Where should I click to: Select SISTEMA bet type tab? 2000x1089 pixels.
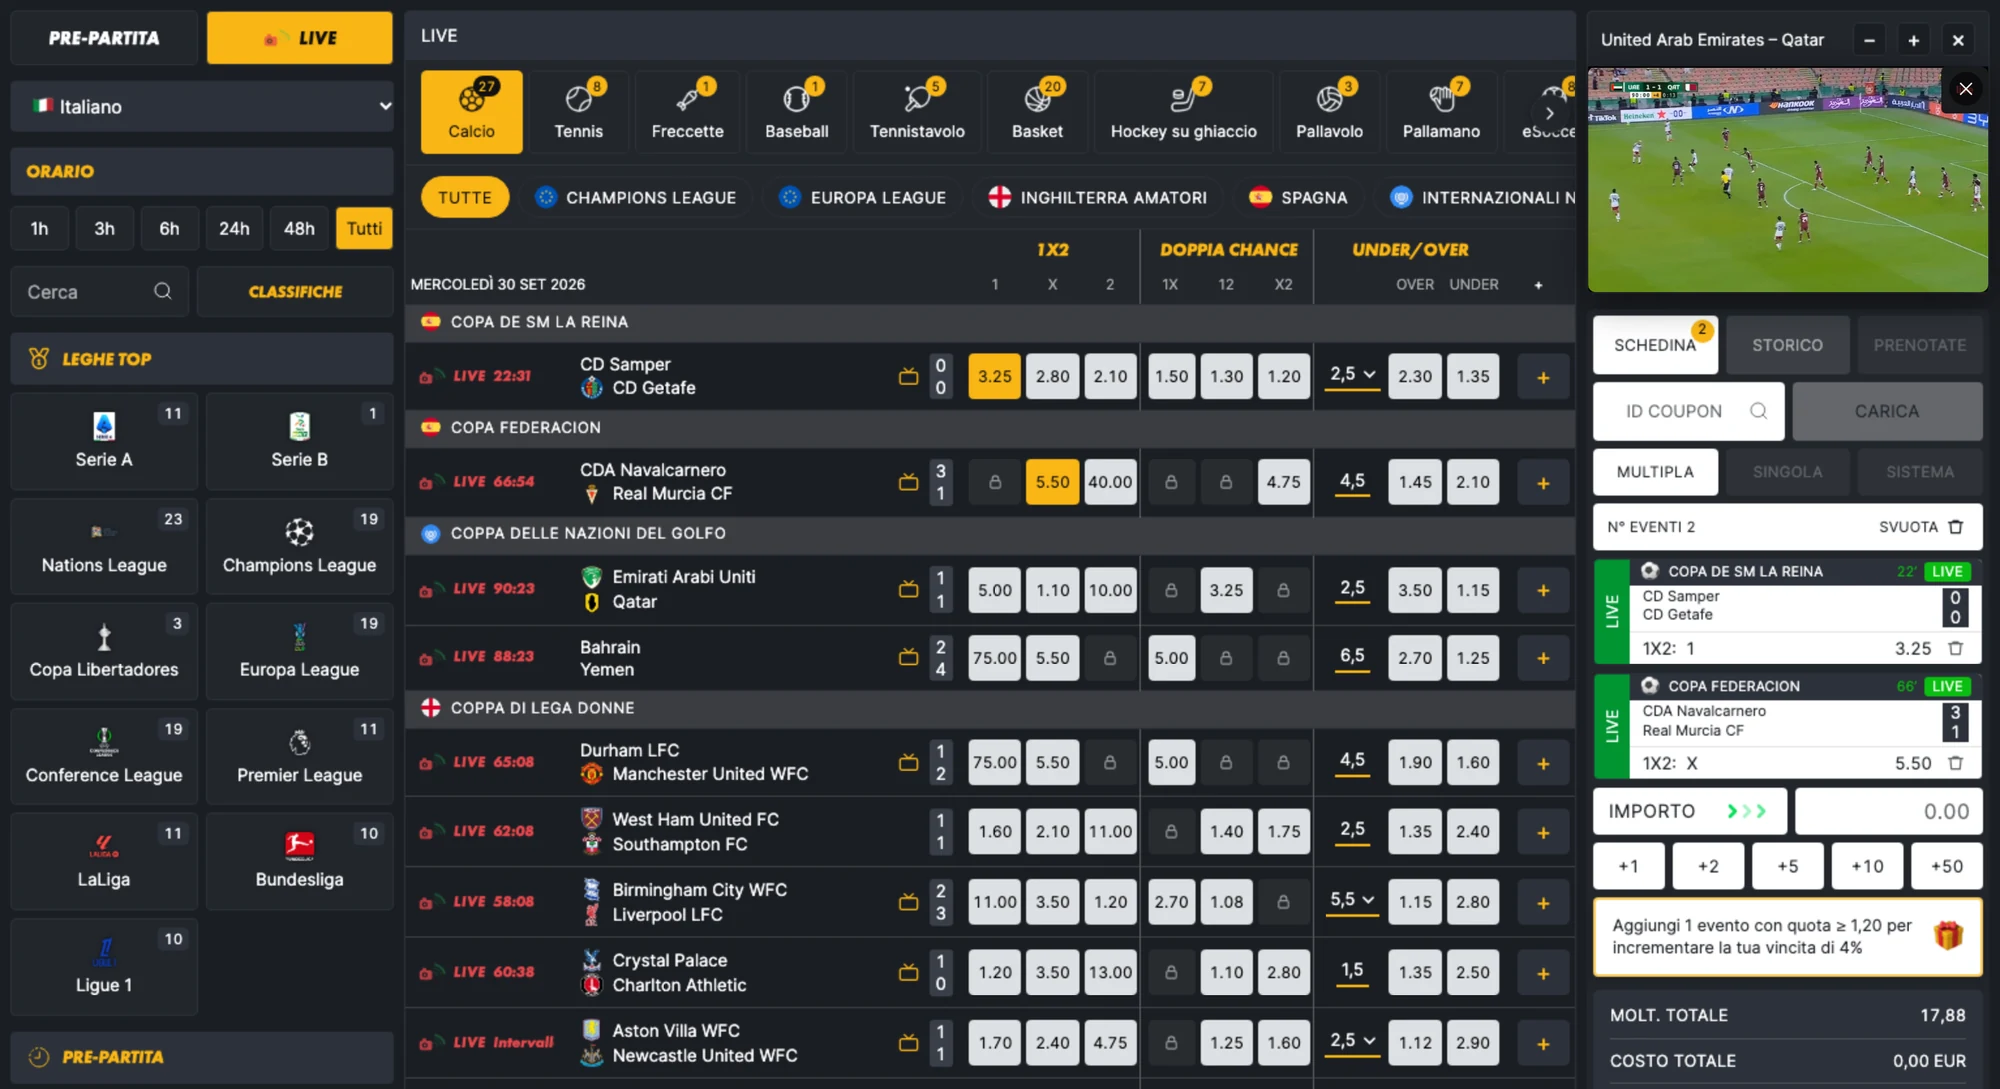1919,472
